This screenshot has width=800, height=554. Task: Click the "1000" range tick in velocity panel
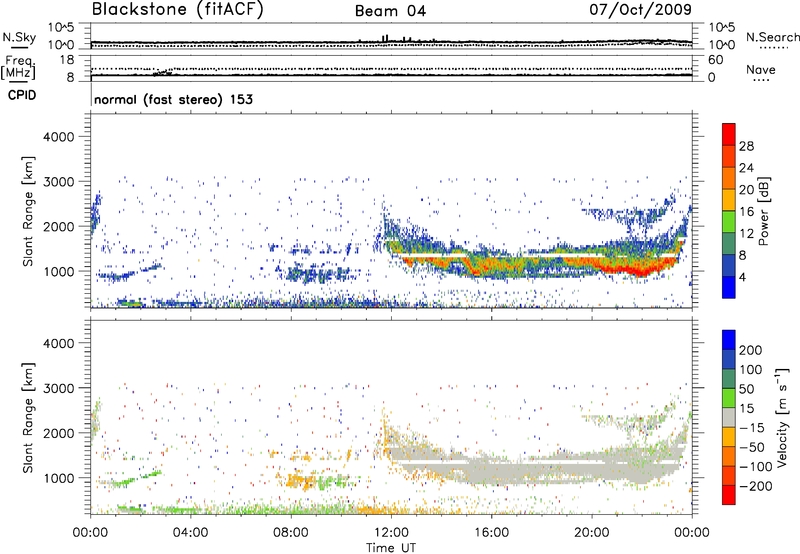click(58, 478)
